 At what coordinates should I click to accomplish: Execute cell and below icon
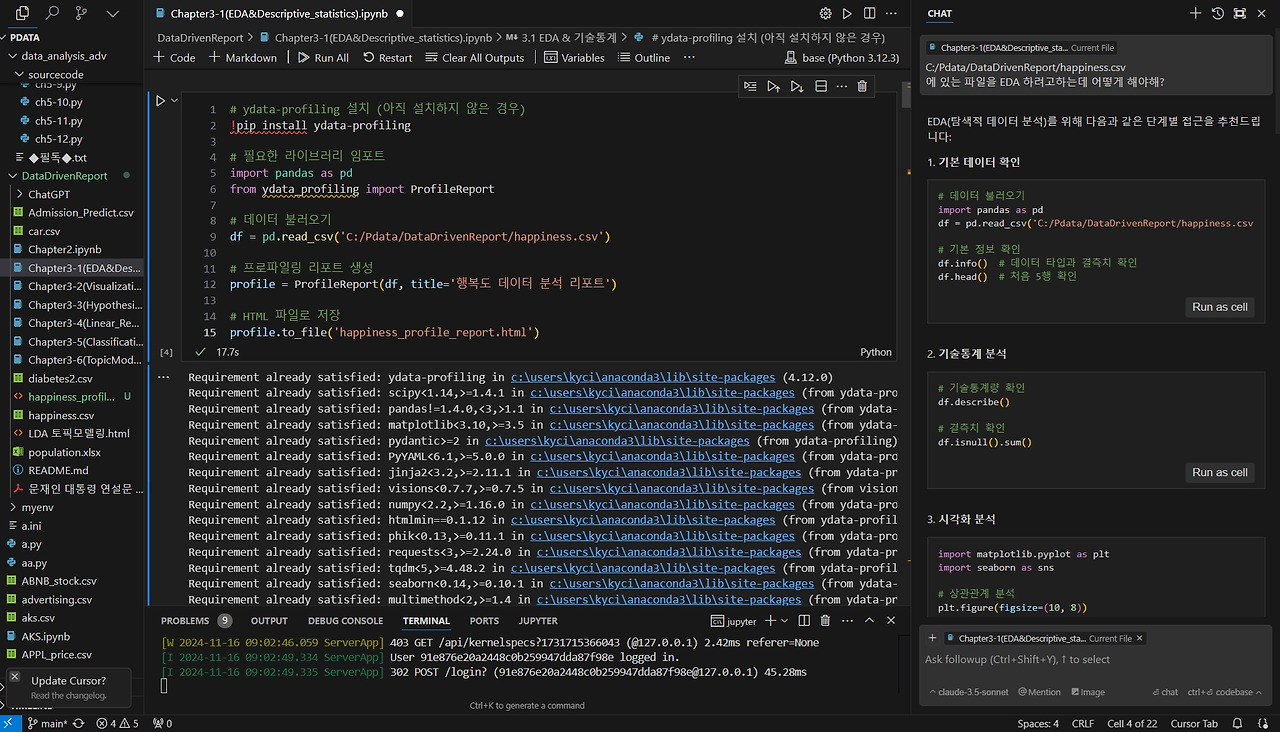pyautogui.click(x=796, y=87)
